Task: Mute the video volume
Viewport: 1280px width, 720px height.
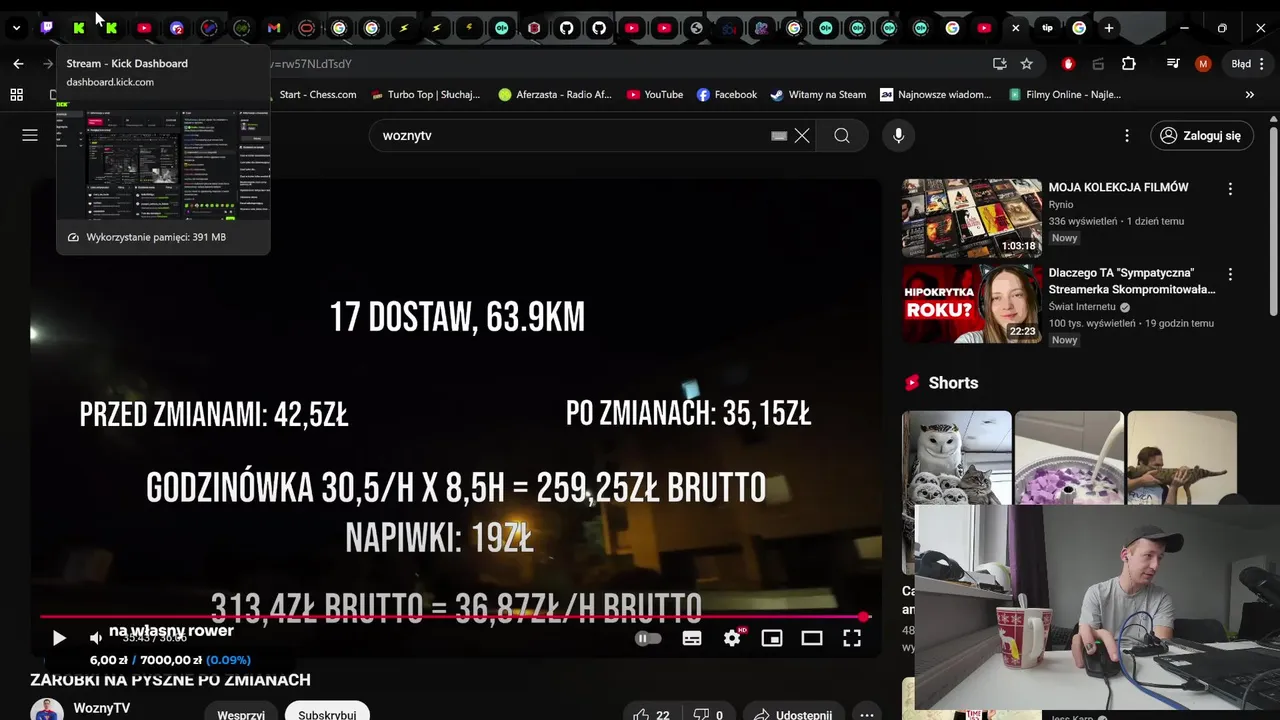Action: 95,638
